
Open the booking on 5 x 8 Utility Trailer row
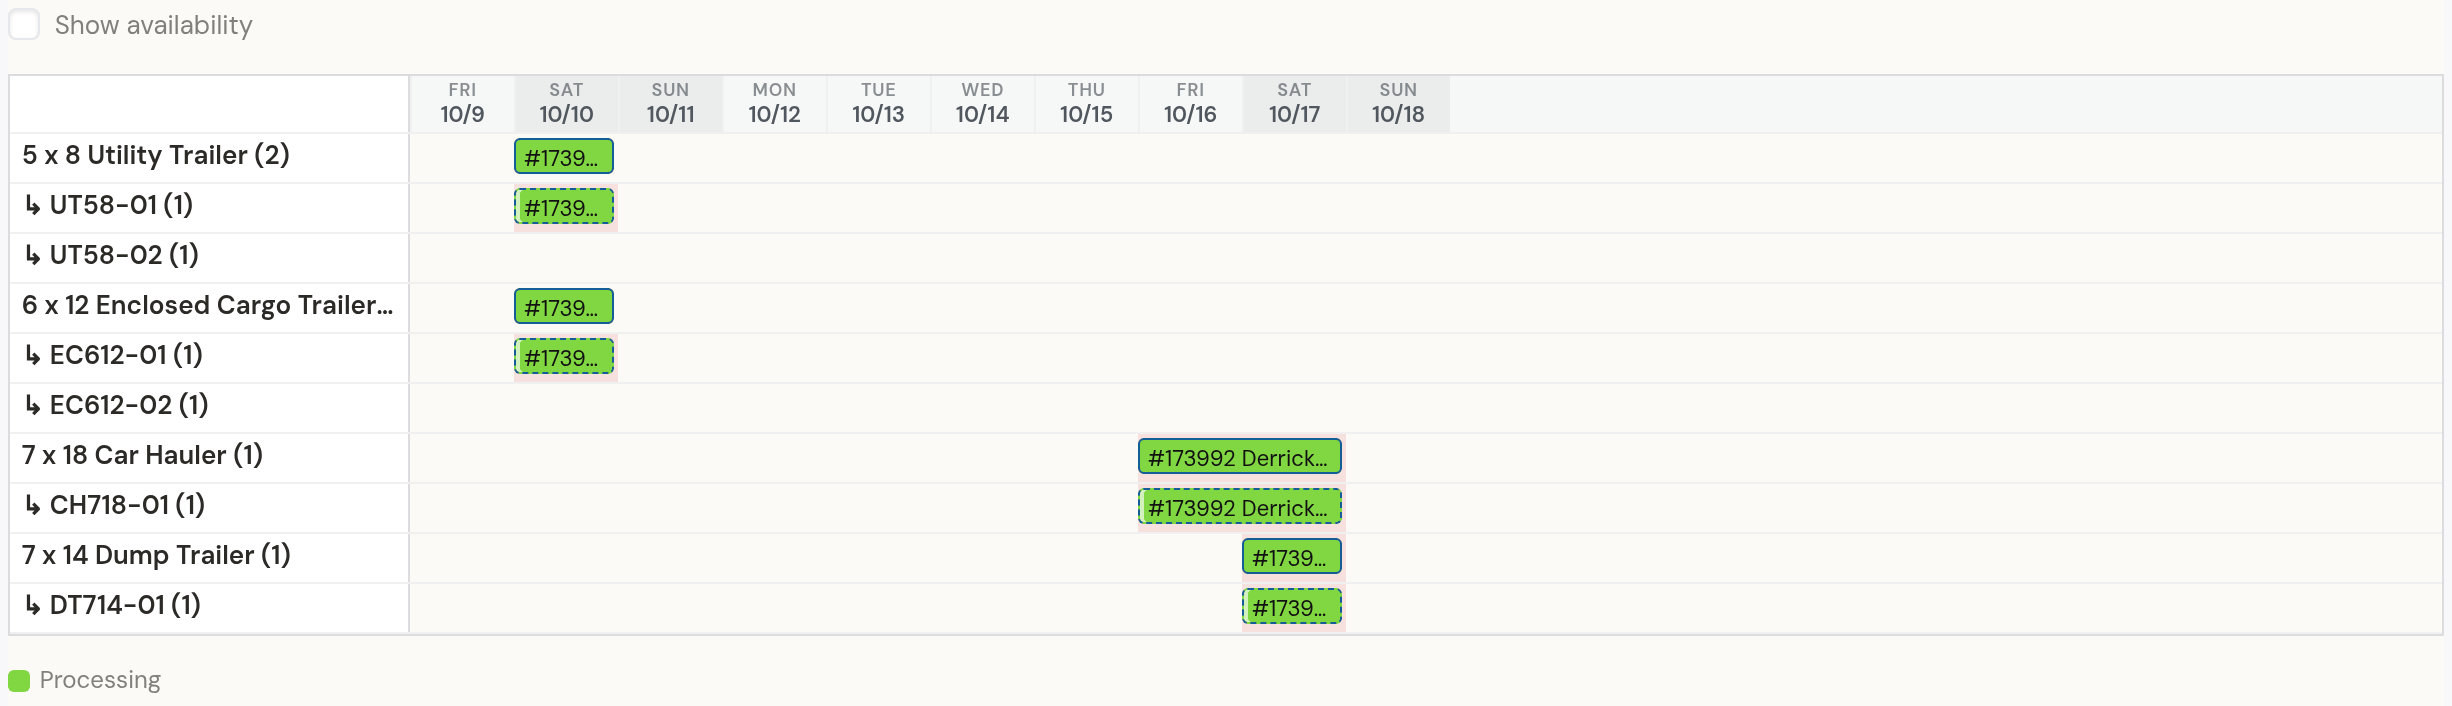coord(564,157)
